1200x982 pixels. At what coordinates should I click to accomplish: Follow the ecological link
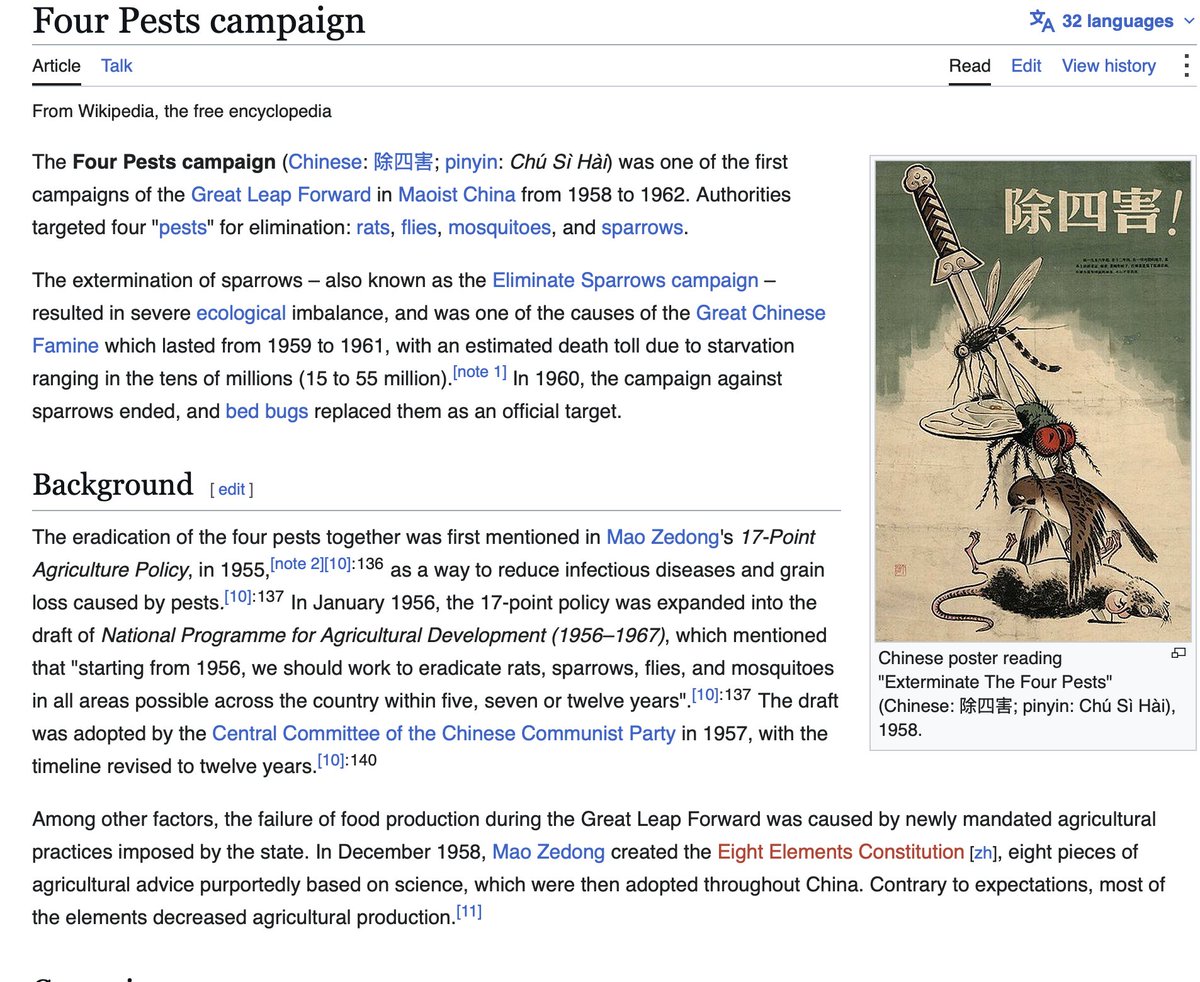(x=241, y=313)
